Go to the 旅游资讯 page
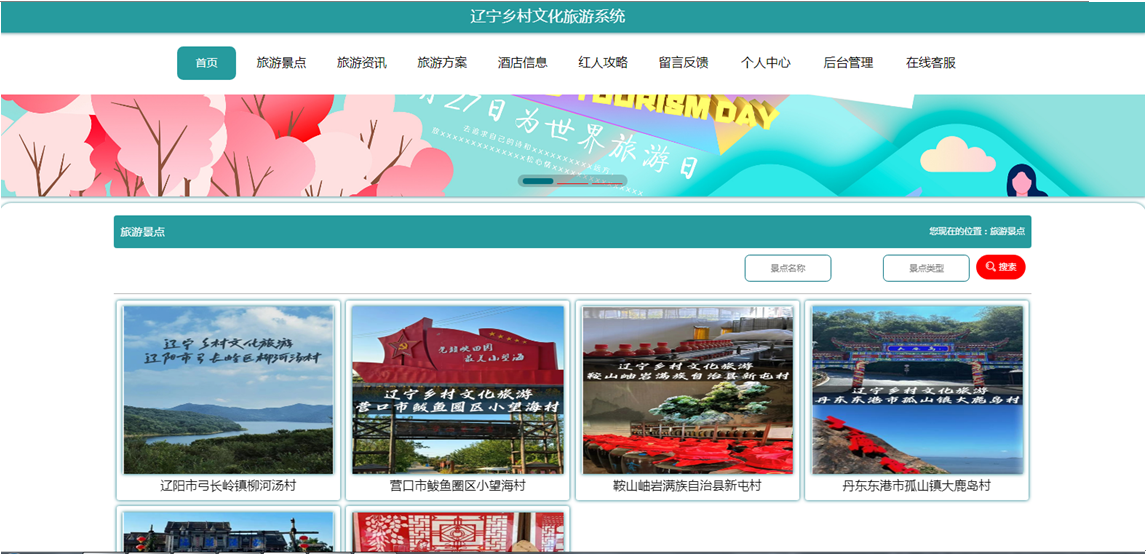This screenshot has width=1146, height=556. (361, 63)
